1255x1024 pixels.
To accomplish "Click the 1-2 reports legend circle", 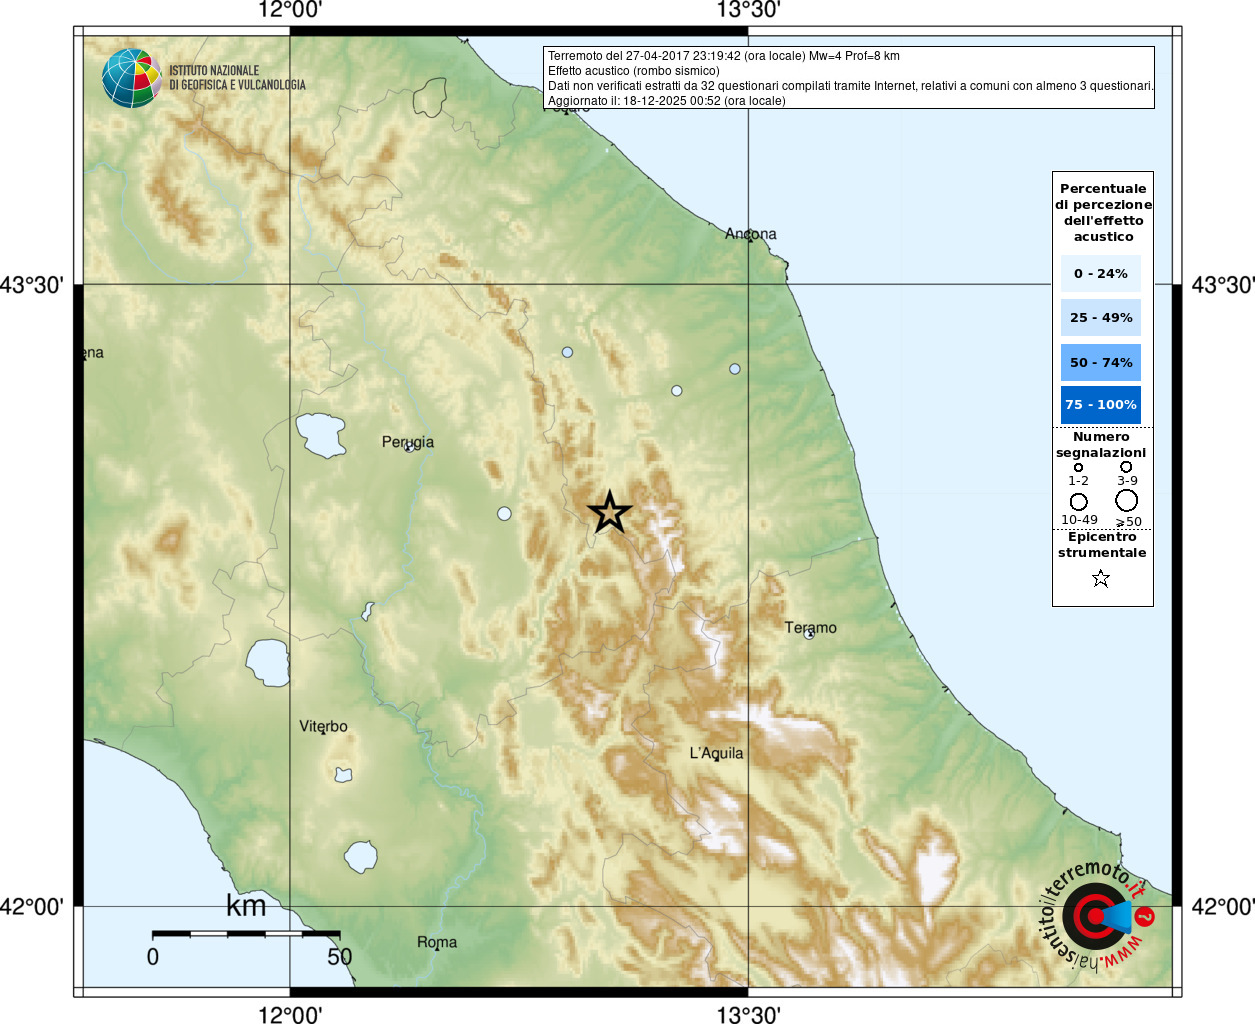I will click(1078, 467).
